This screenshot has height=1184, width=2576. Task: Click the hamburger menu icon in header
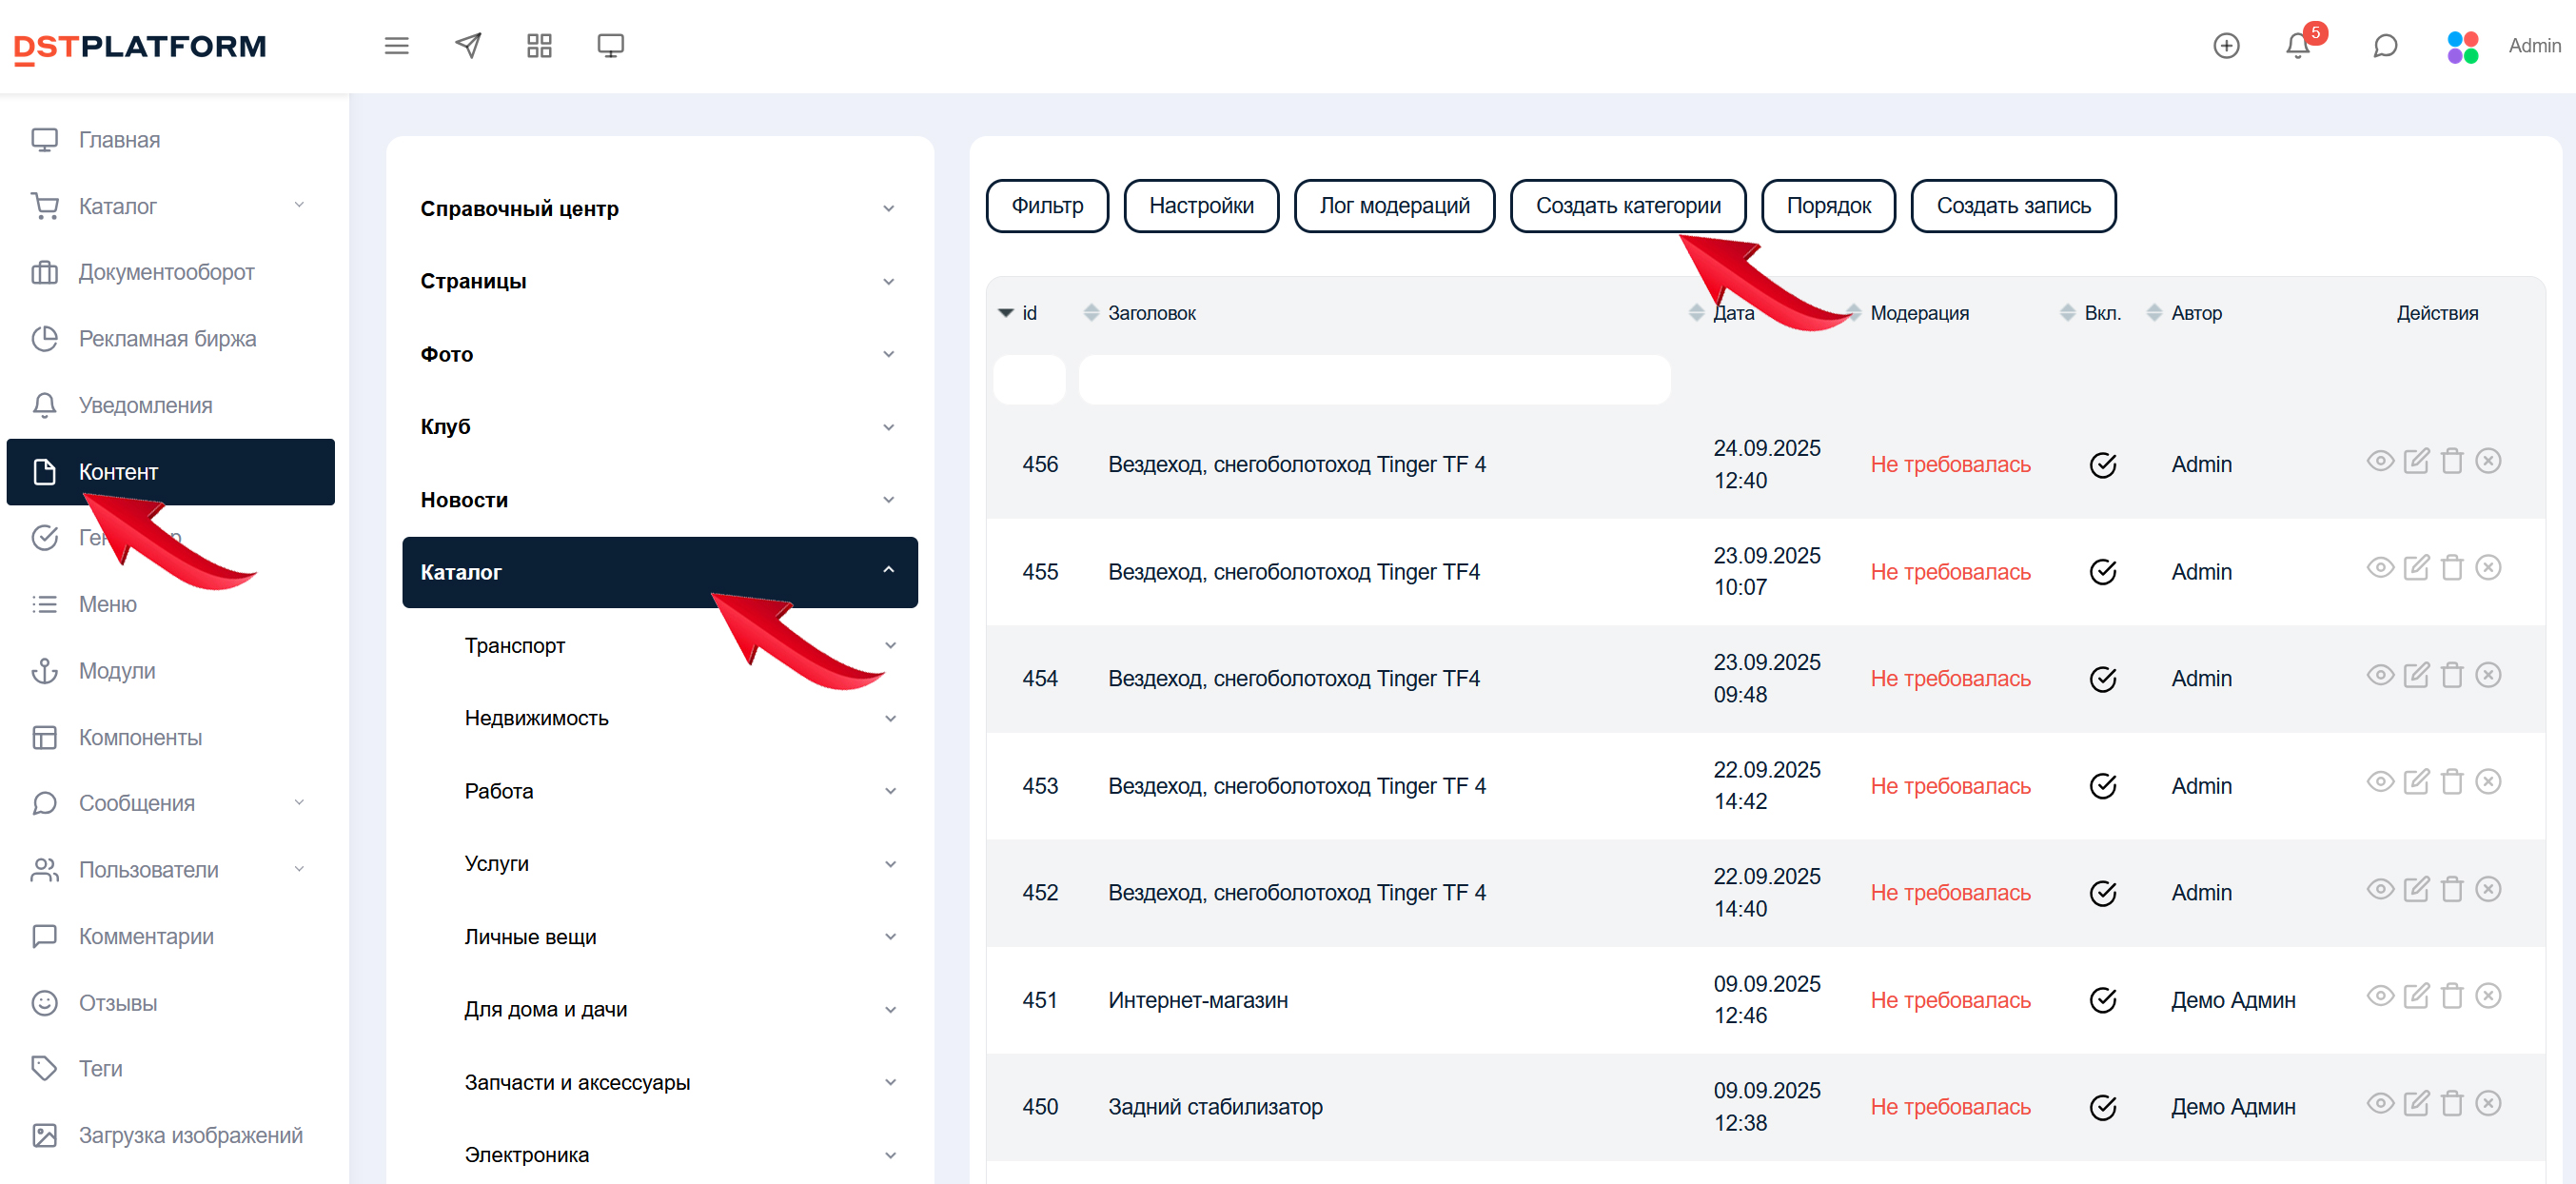click(x=396, y=46)
